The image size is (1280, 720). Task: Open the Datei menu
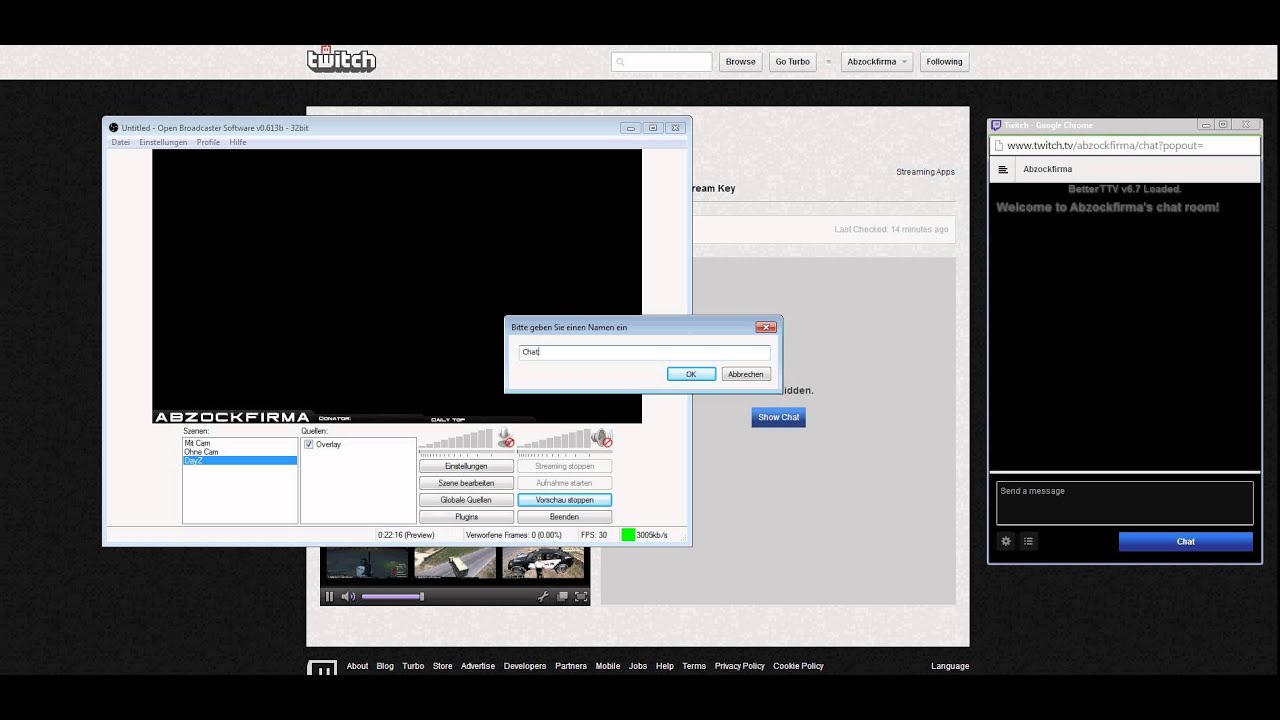point(120,142)
